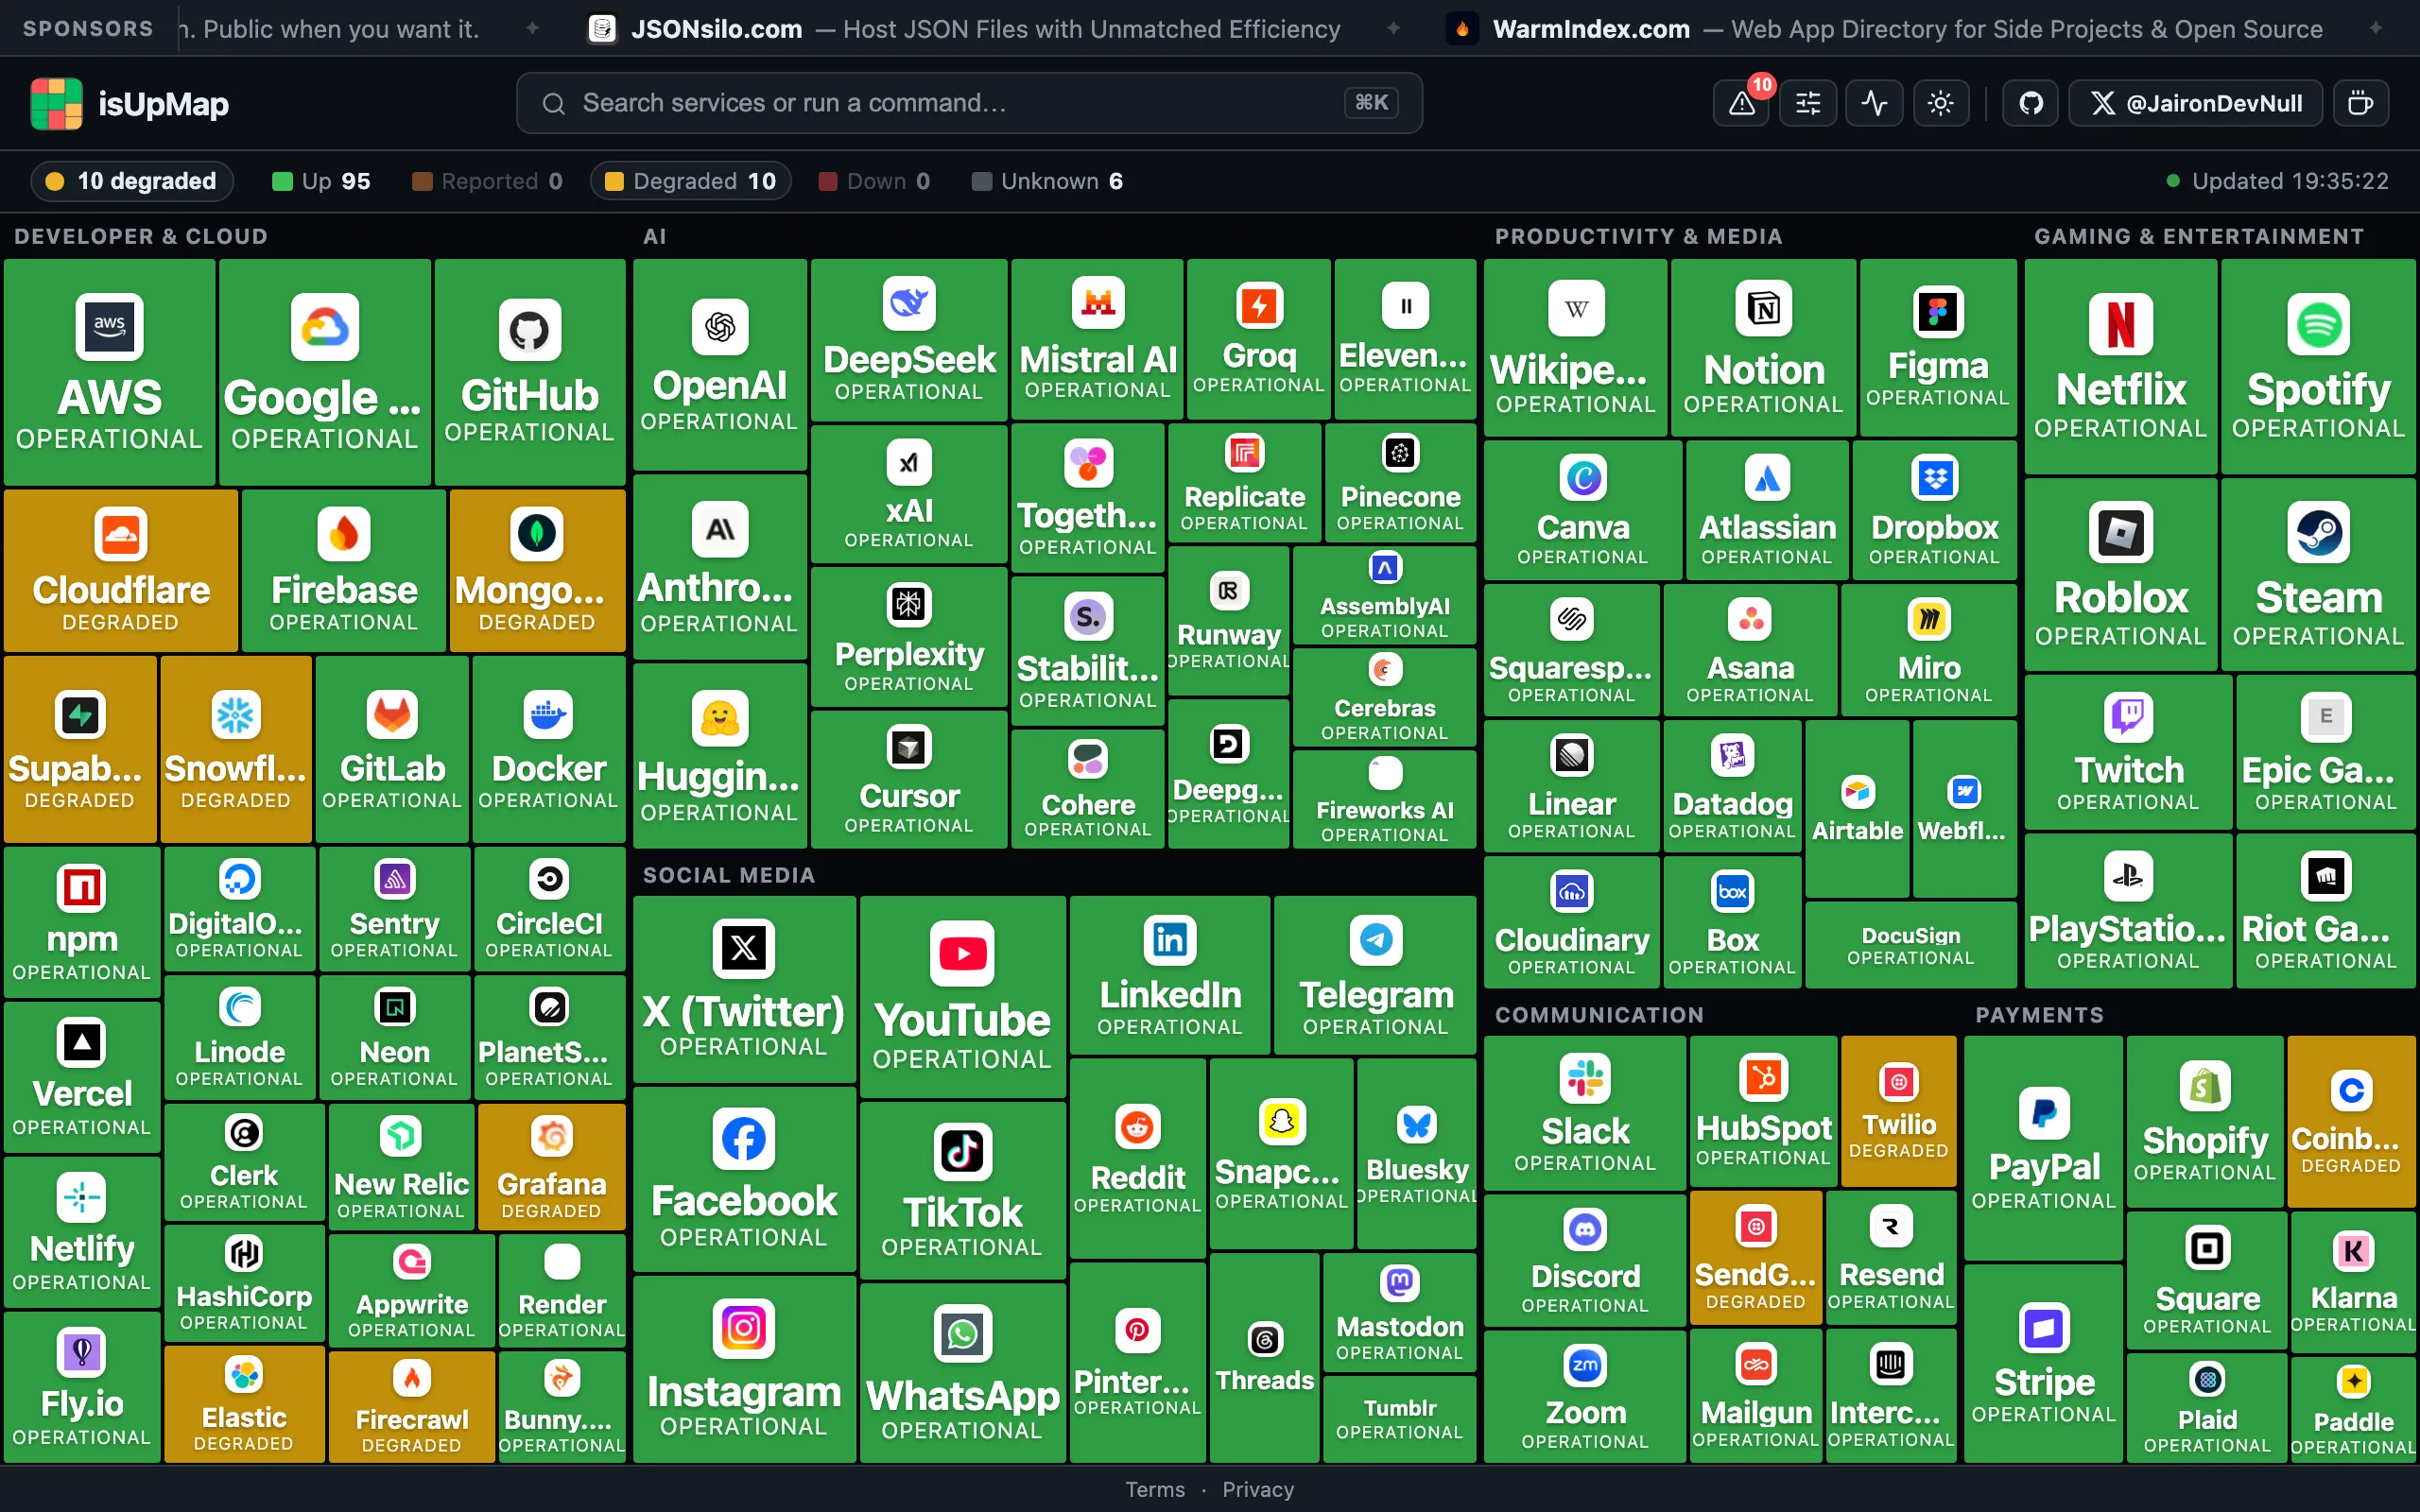Viewport: 2420px width, 1512px height.
Task: Visit the JSONsilo.com sponsor link
Action: coord(964,29)
